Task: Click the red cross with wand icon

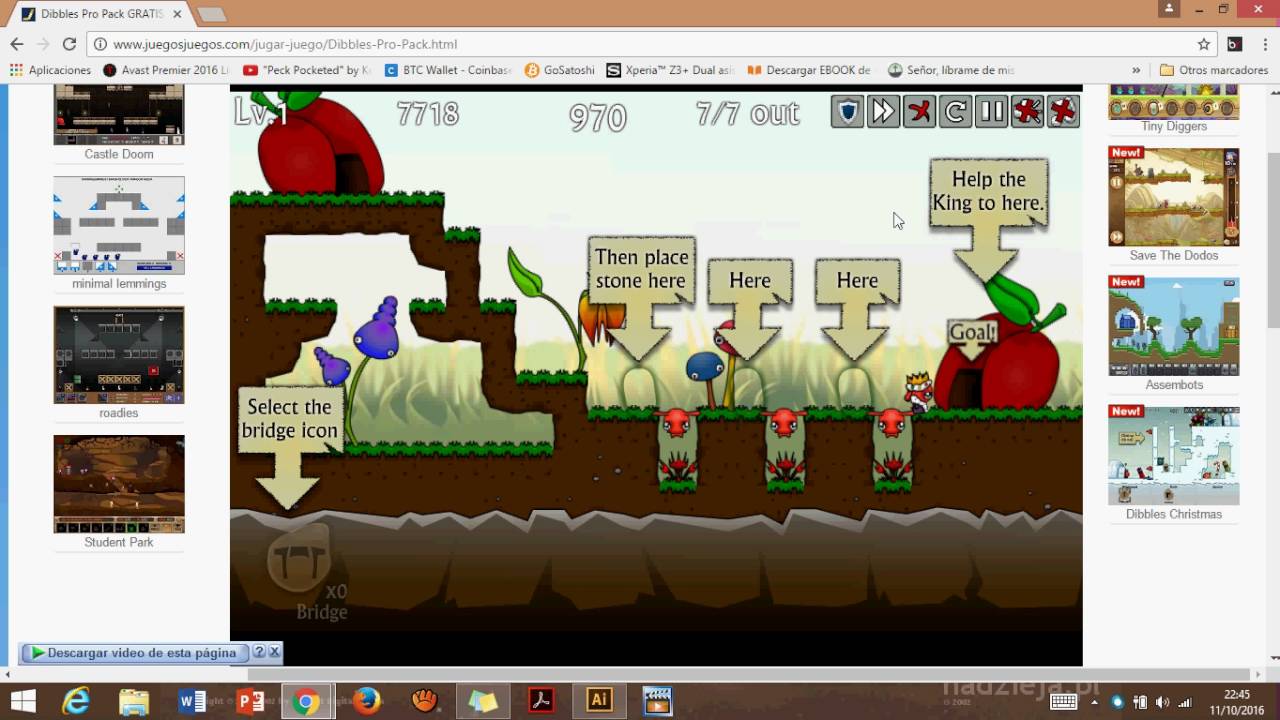Action: (x=1027, y=112)
